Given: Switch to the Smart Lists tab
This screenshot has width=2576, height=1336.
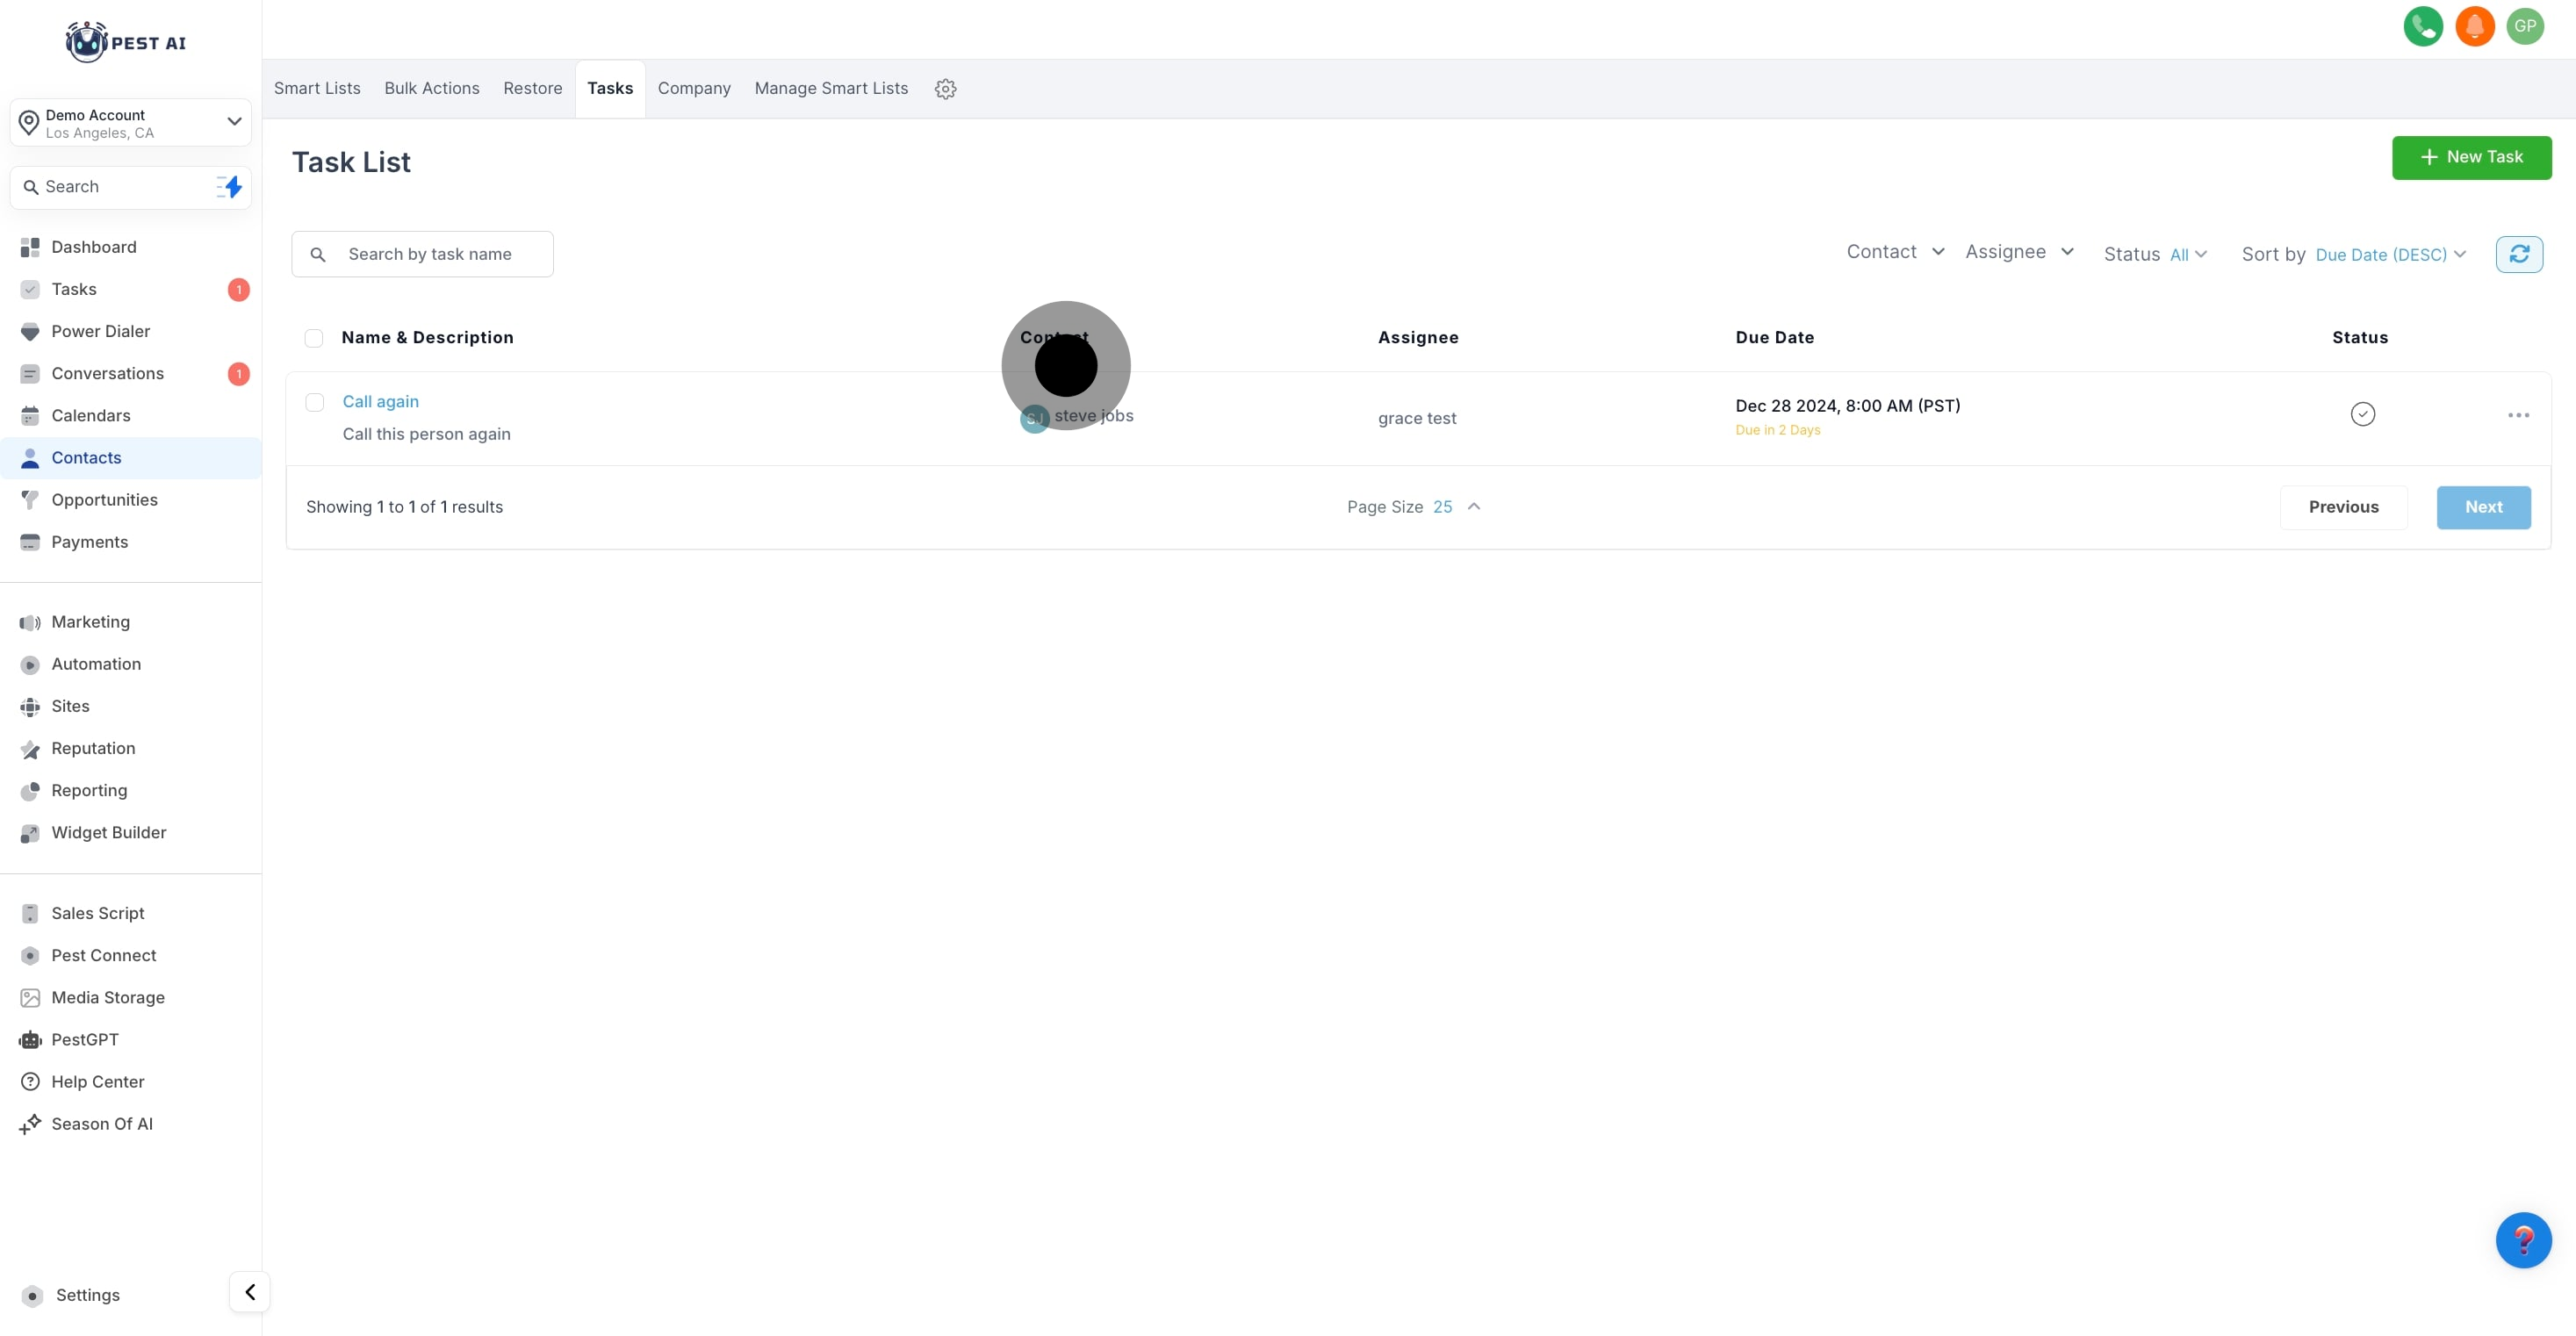Looking at the screenshot, I should (317, 89).
